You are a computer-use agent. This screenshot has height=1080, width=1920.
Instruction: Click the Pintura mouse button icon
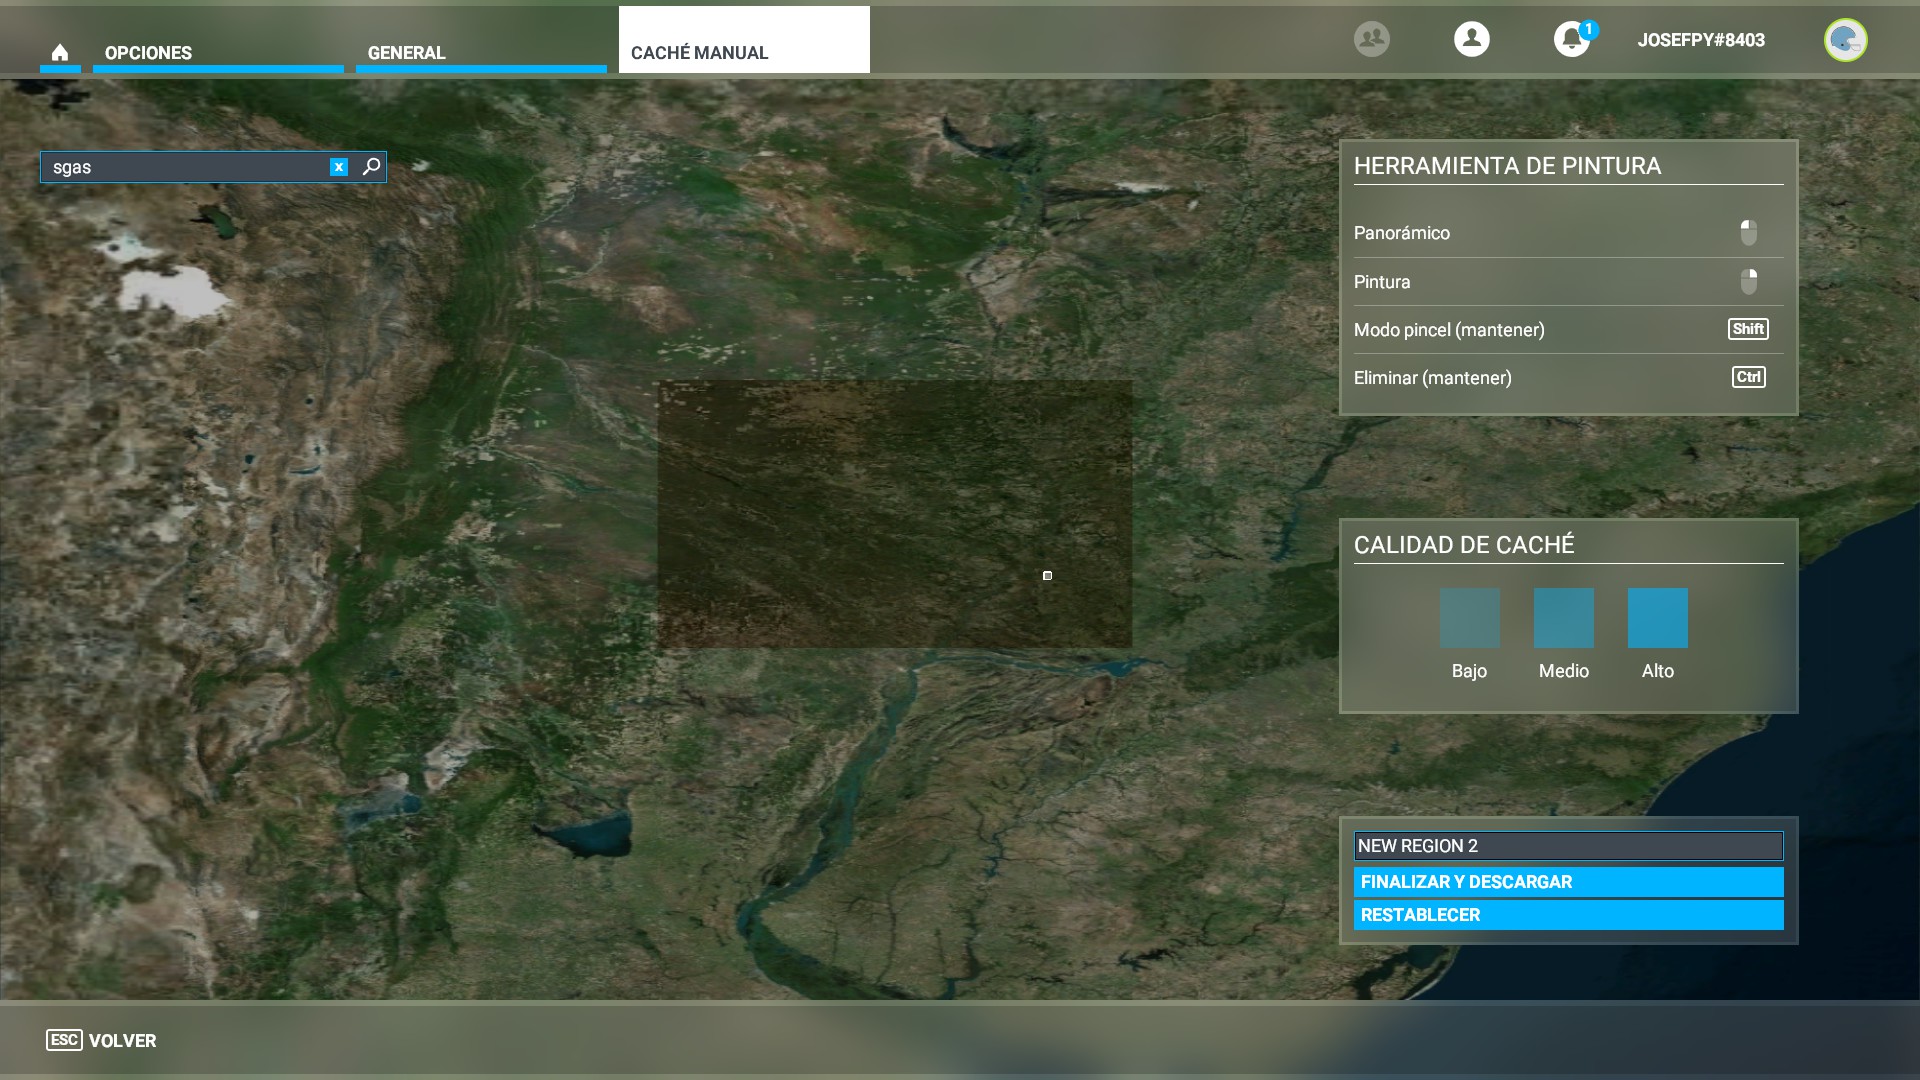point(1748,282)
